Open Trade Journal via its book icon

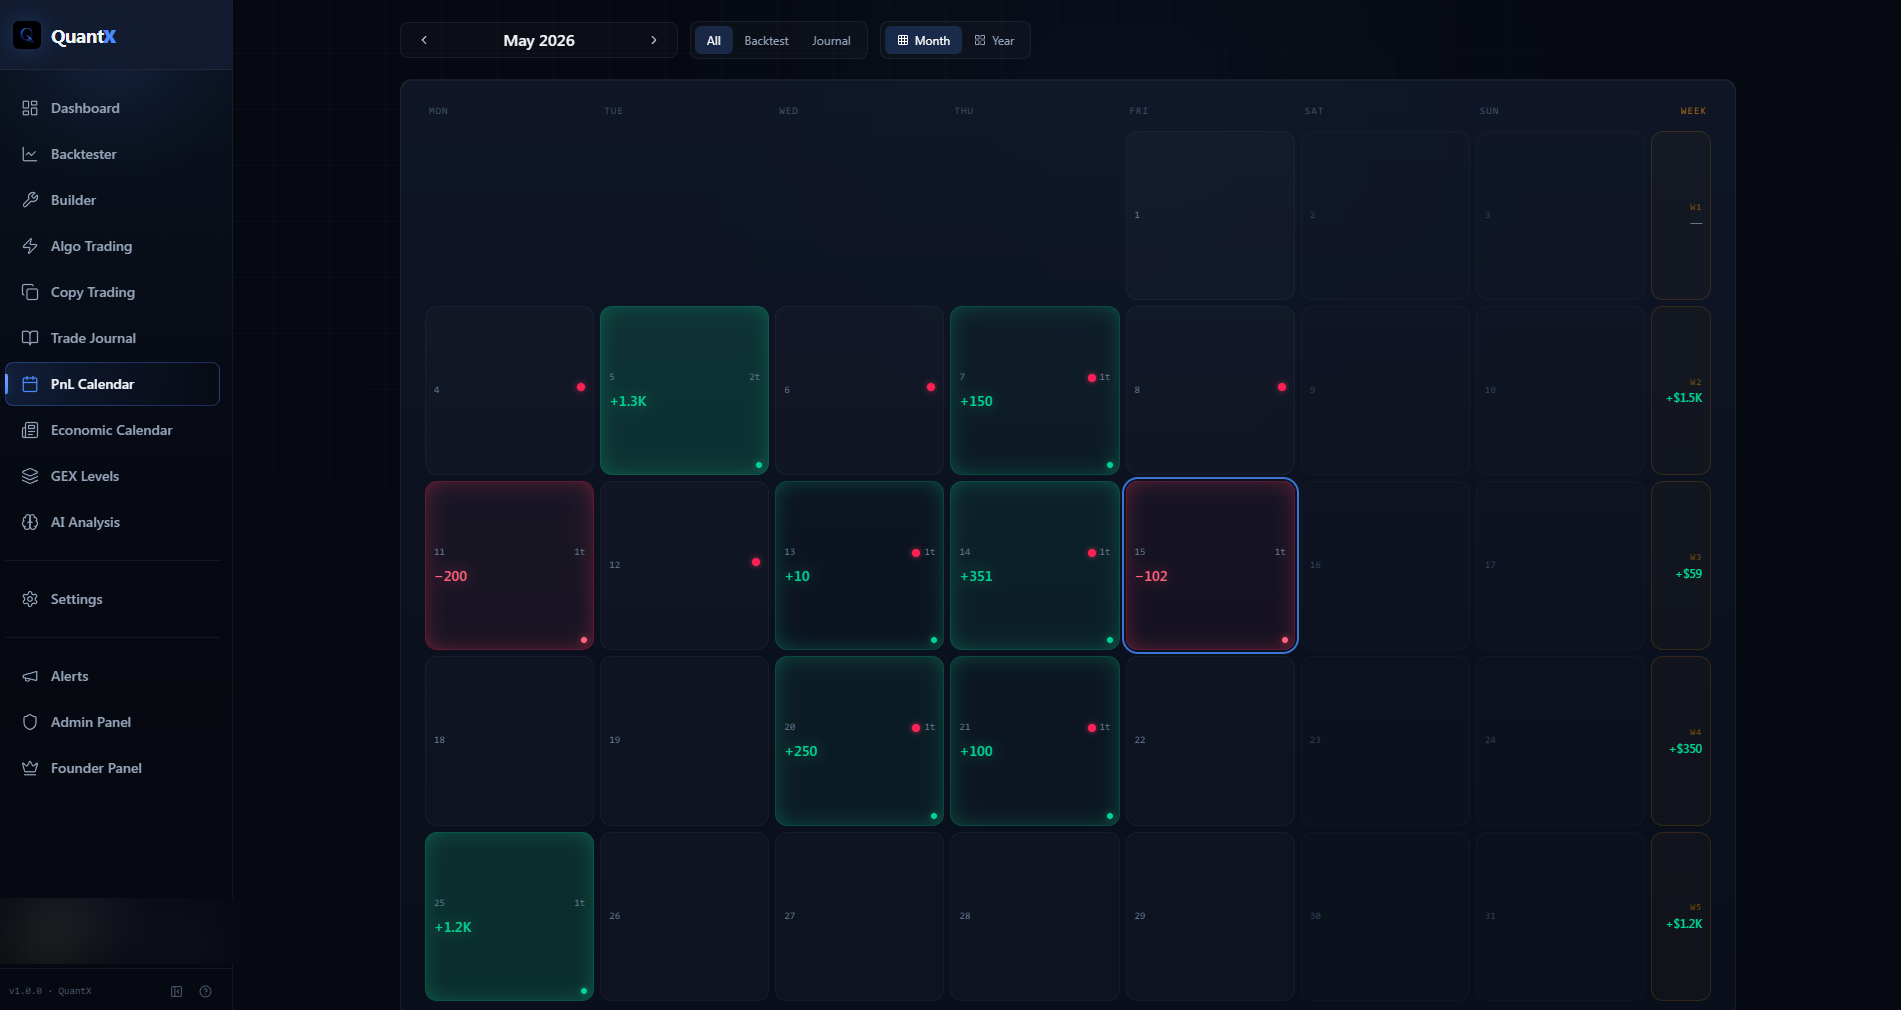tap(30, 338)
